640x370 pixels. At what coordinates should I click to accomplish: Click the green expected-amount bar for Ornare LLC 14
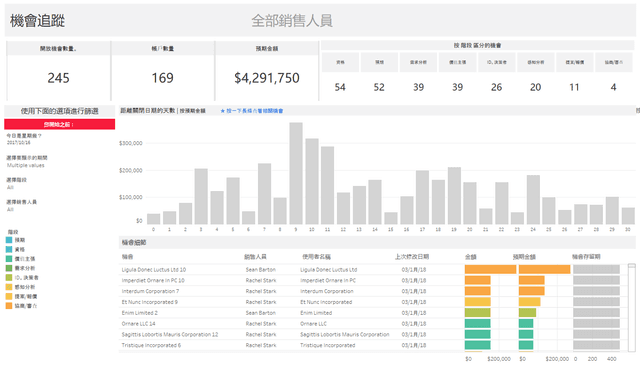[526, 323]
